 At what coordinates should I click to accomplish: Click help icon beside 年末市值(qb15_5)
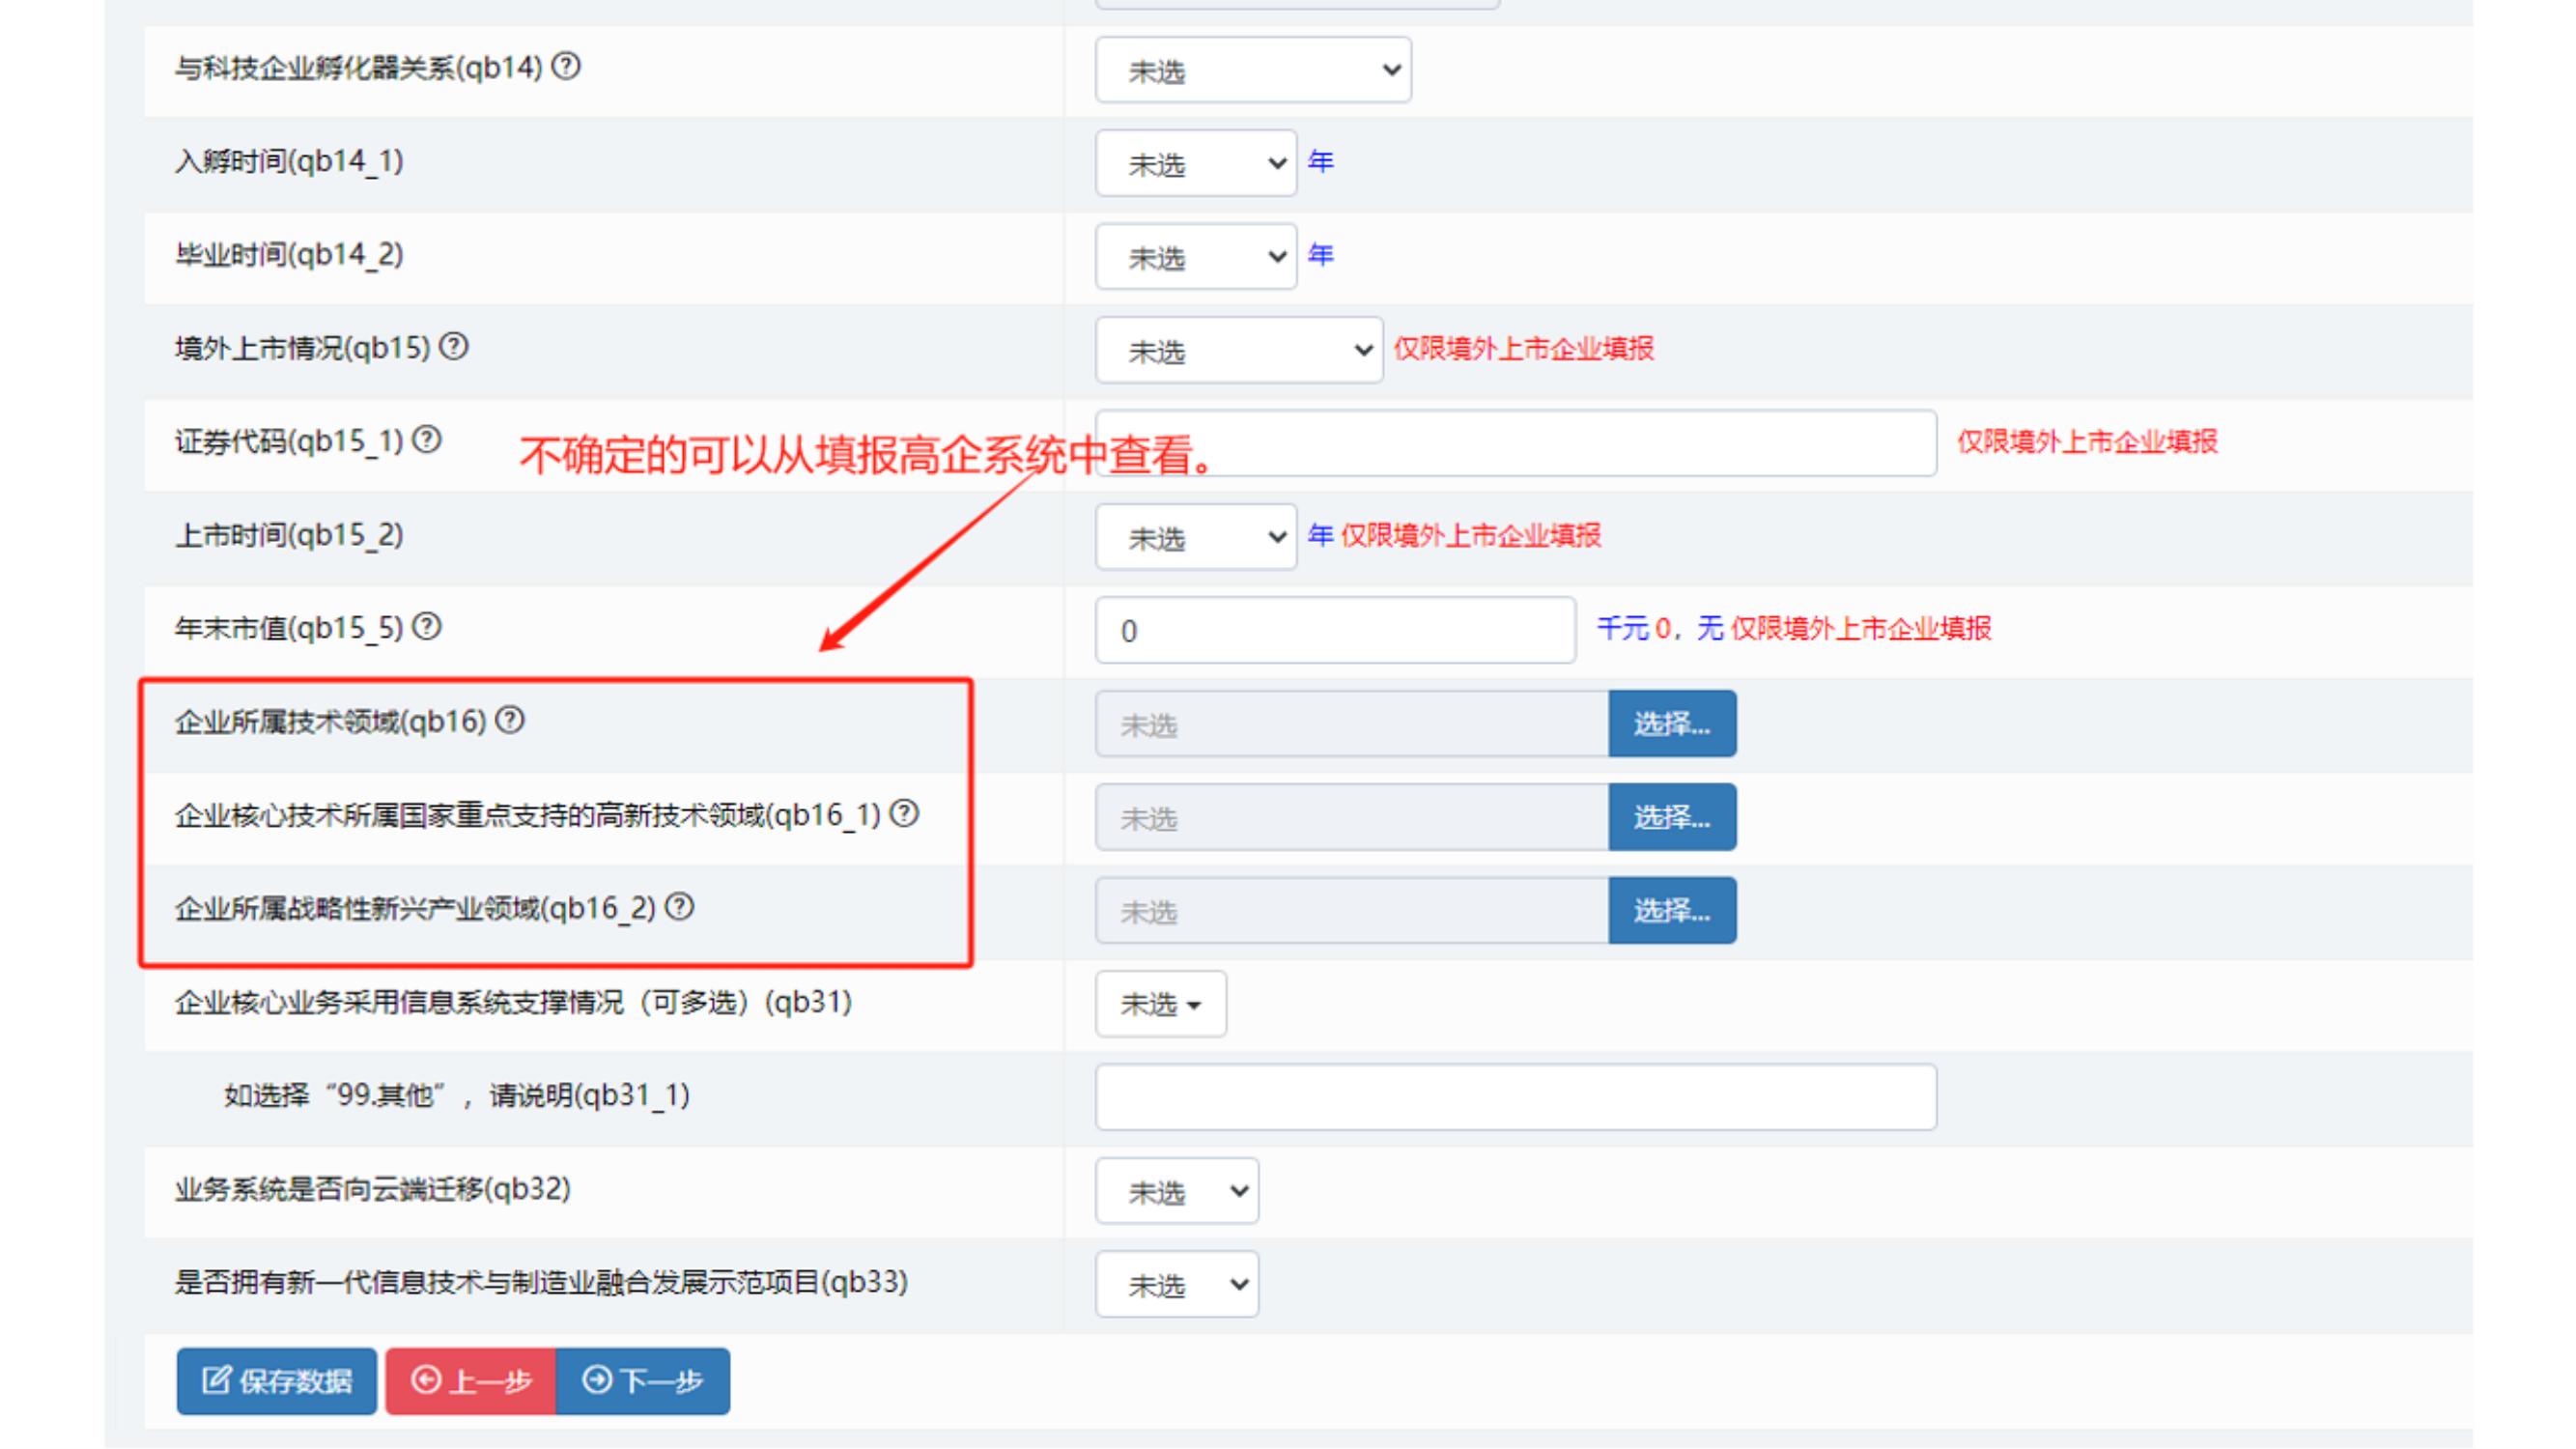[427, 627]
